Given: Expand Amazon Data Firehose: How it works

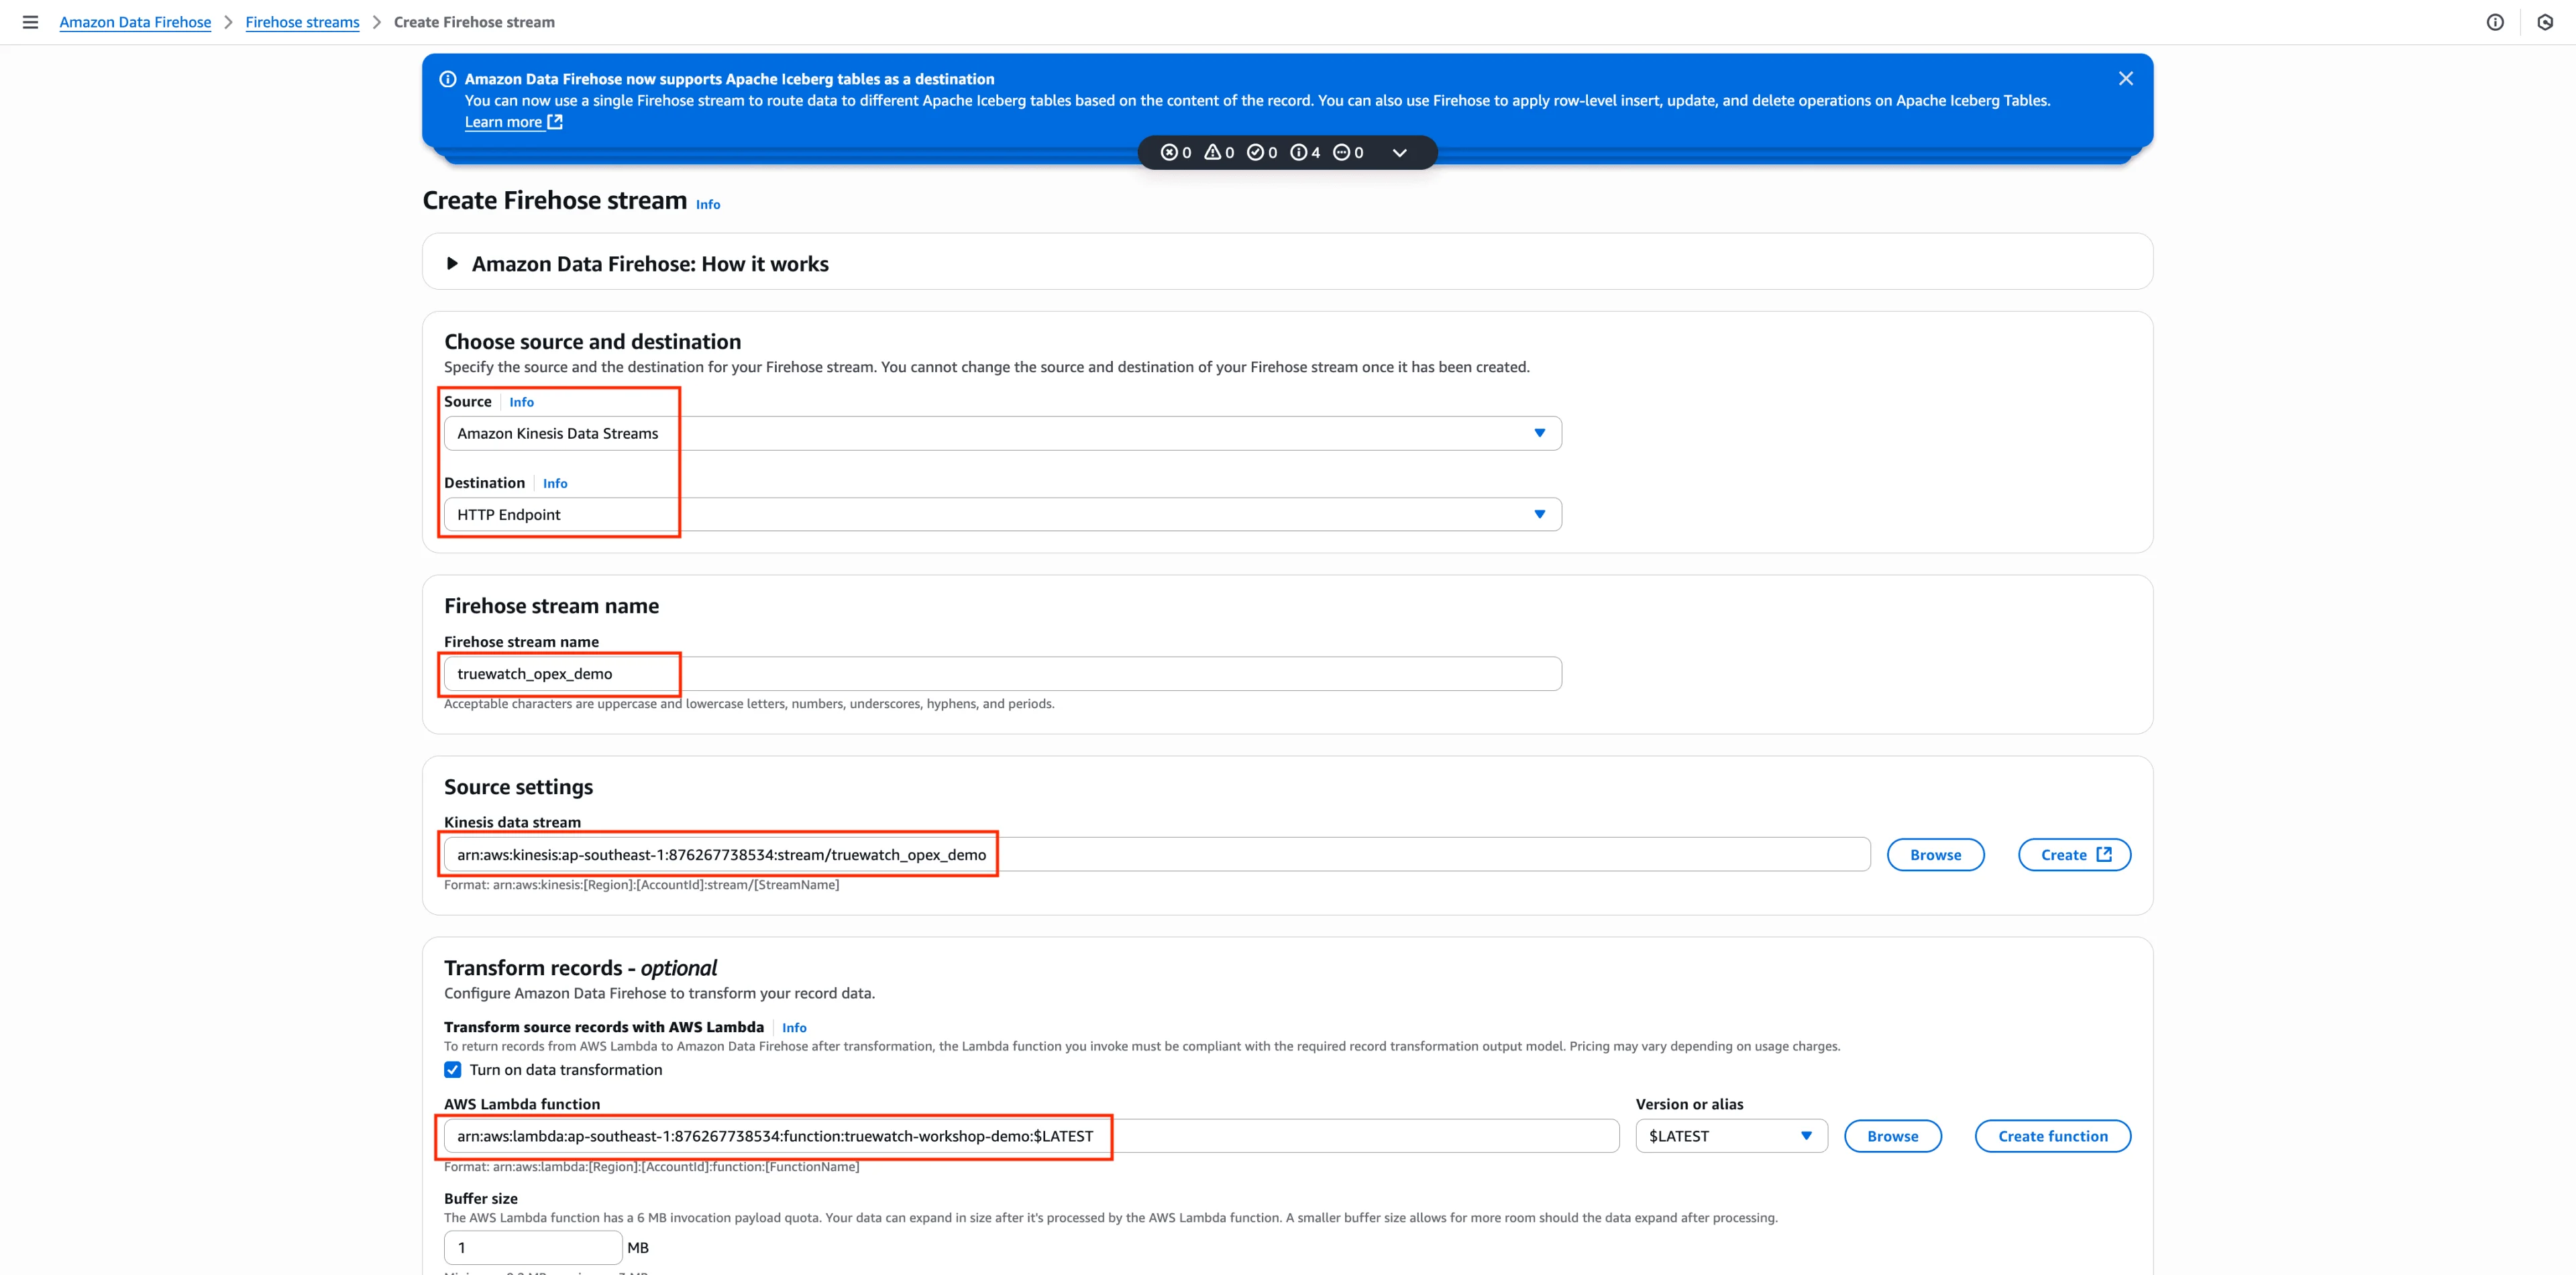Looking at the screenshot, I should point(452,264).
